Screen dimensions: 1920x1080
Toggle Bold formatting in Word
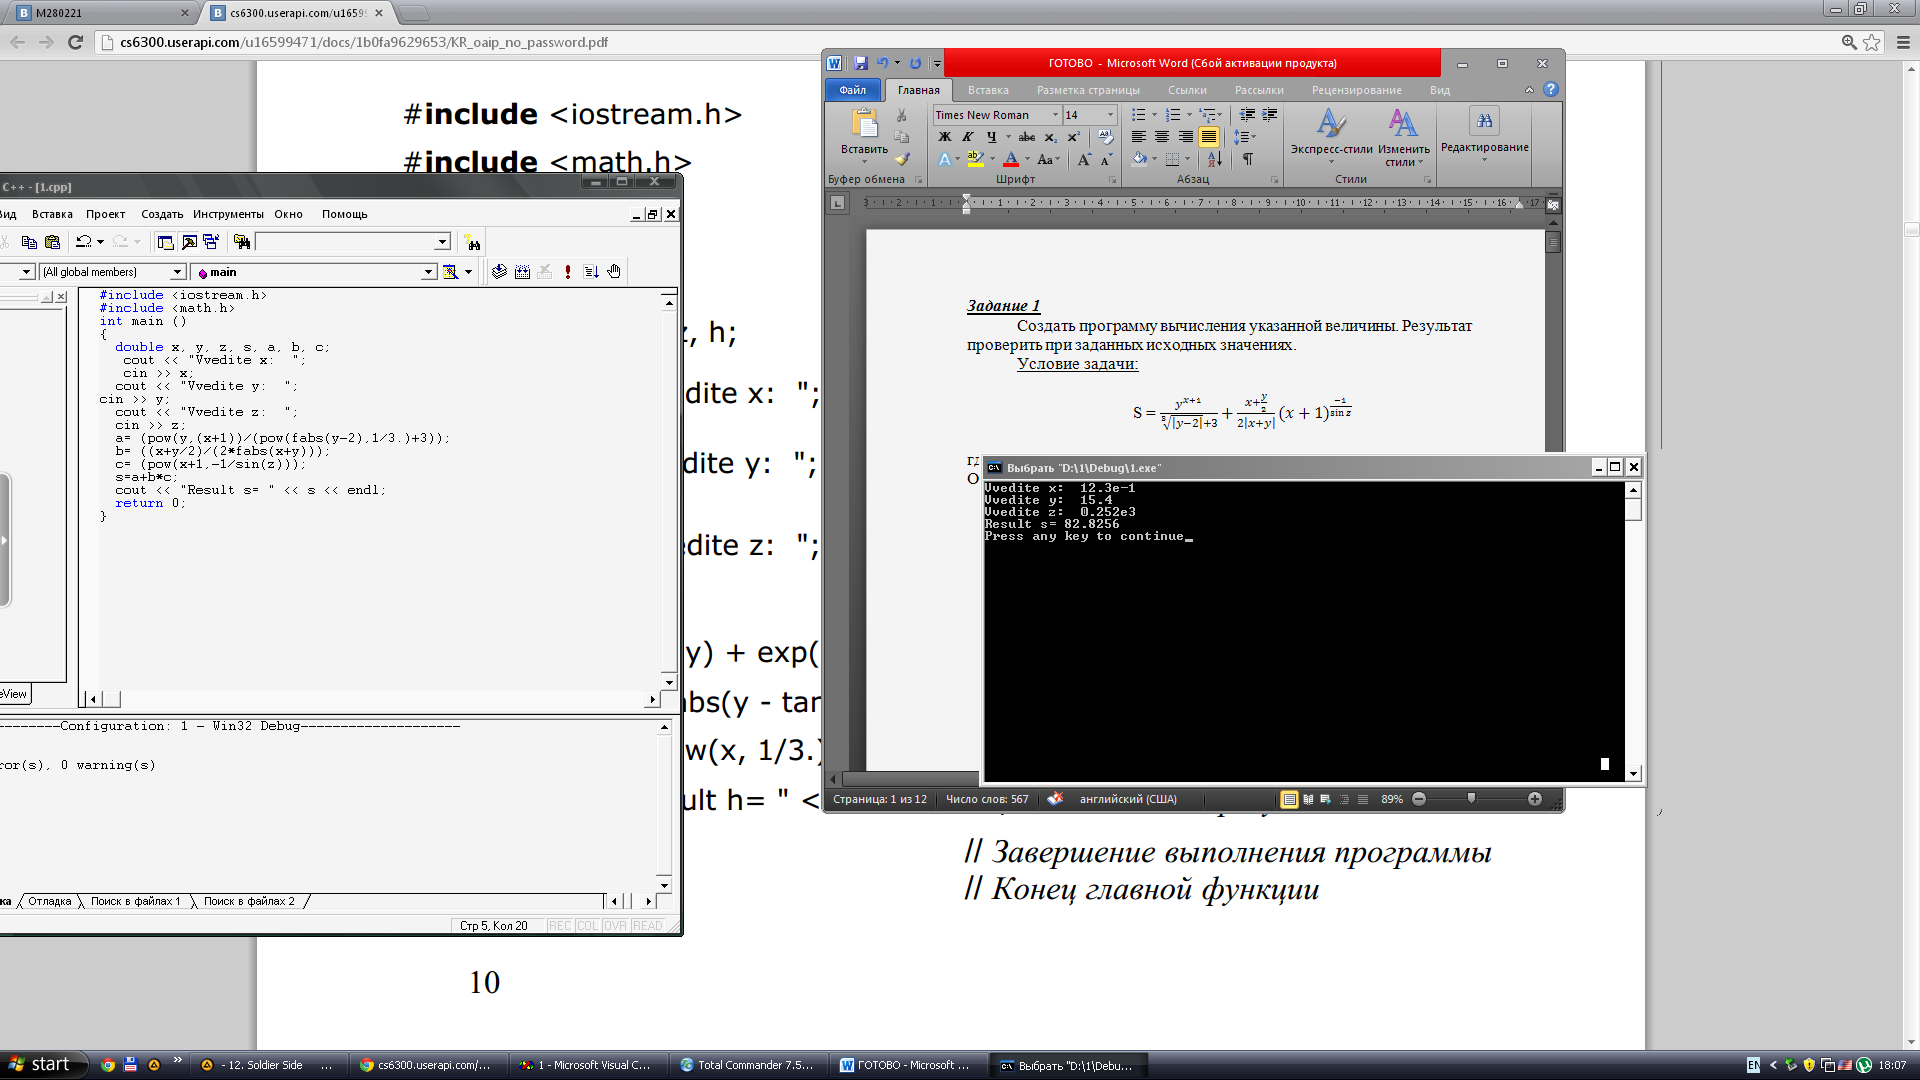[x=945, y=137]
